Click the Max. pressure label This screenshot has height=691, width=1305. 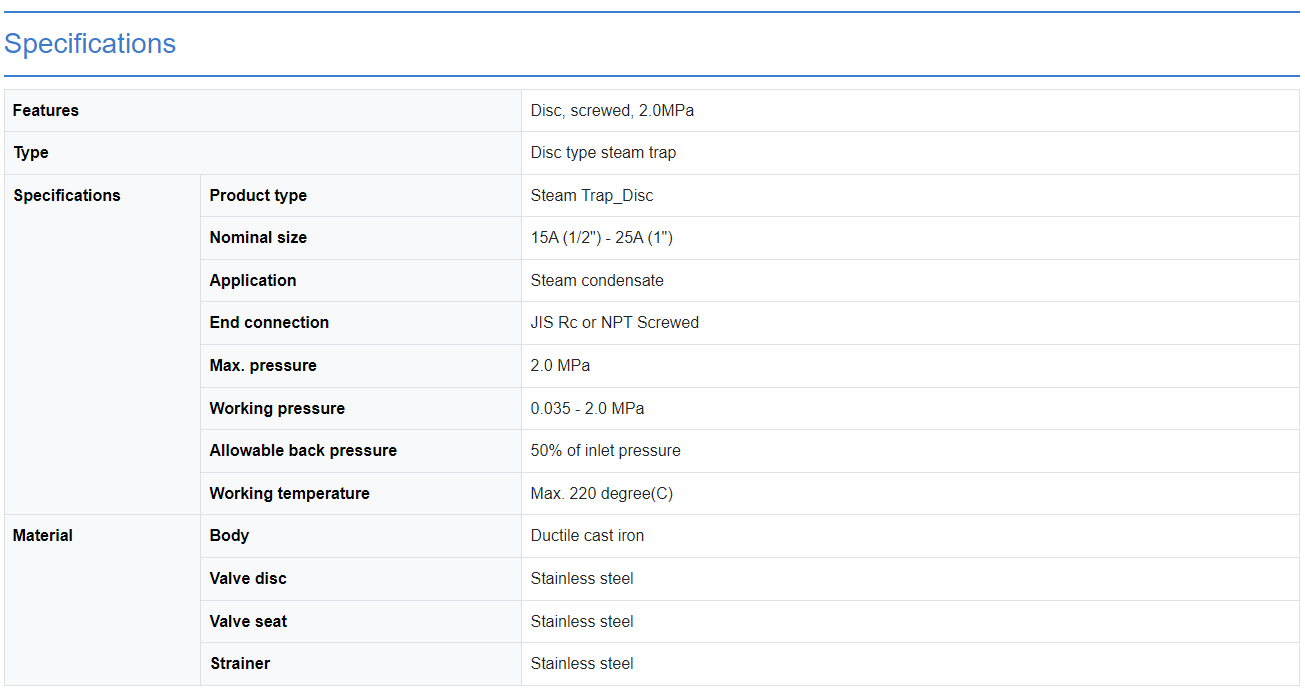point(263,366)
